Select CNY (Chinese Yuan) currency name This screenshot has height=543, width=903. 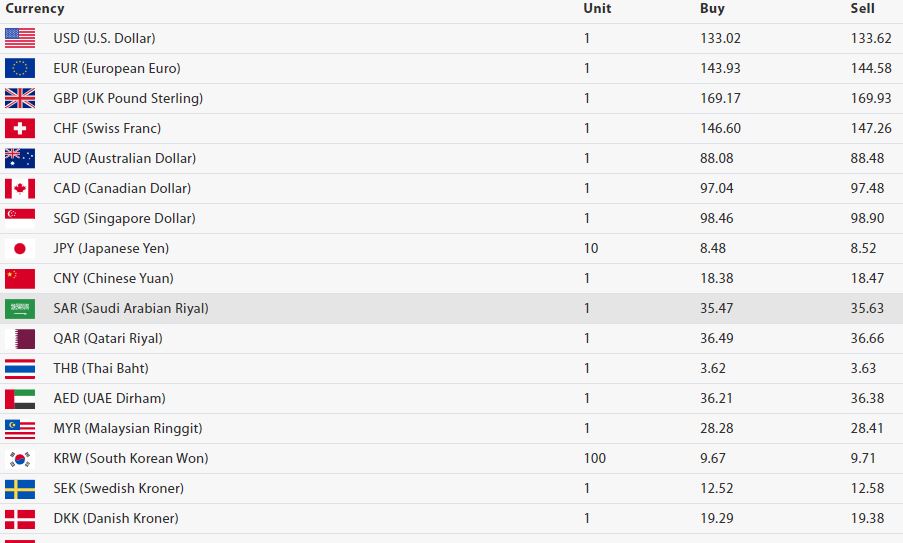pos(113,278)
